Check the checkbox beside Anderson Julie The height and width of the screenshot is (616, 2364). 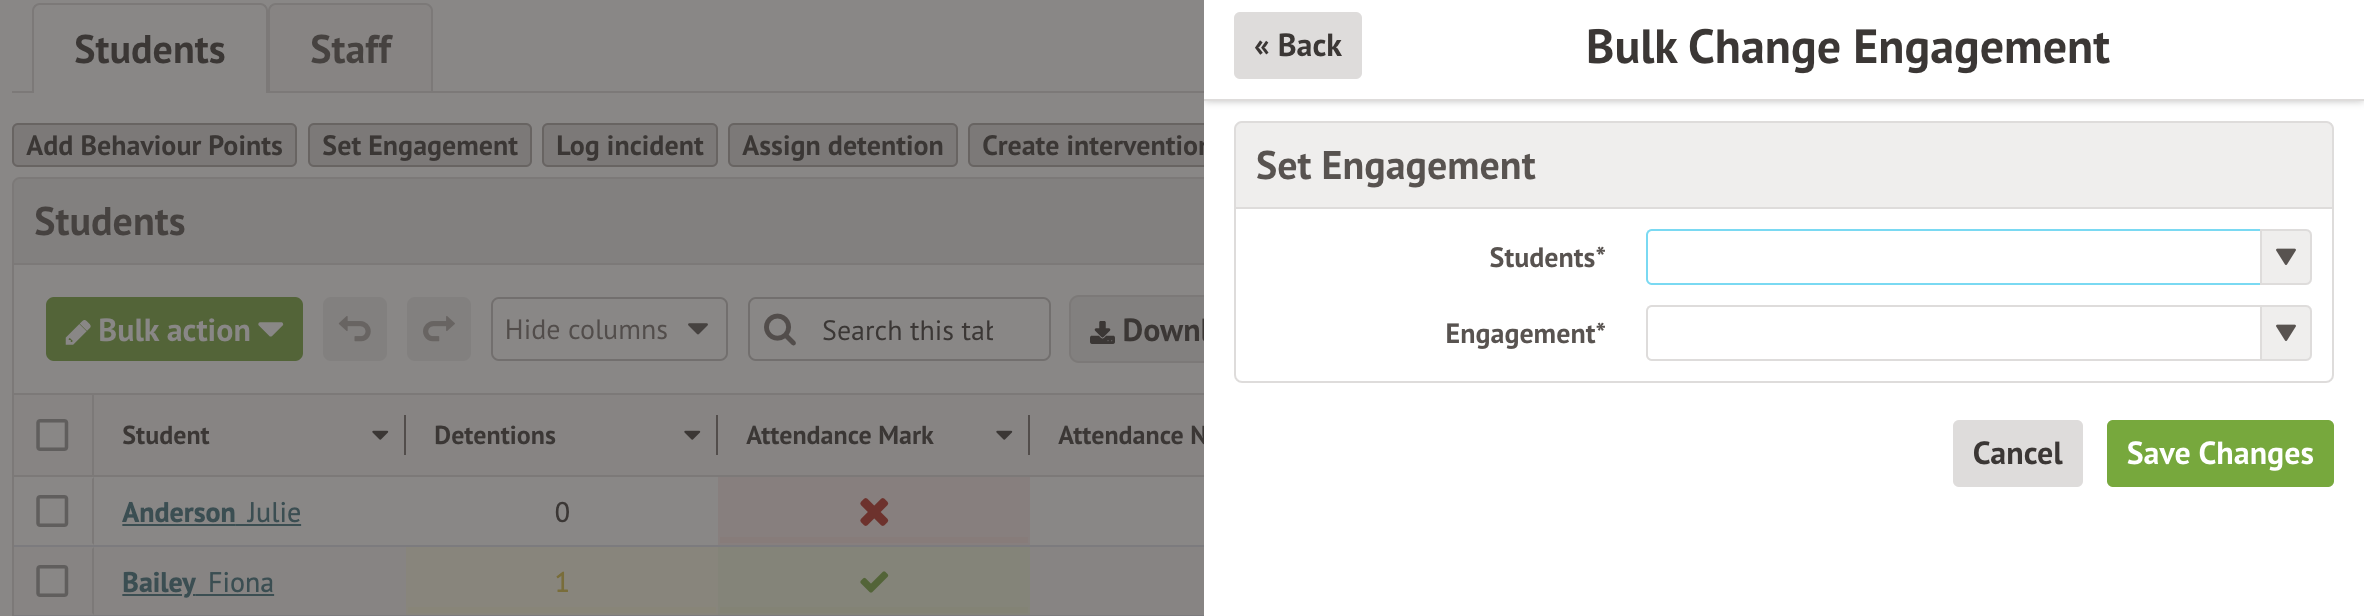point(52,511)
